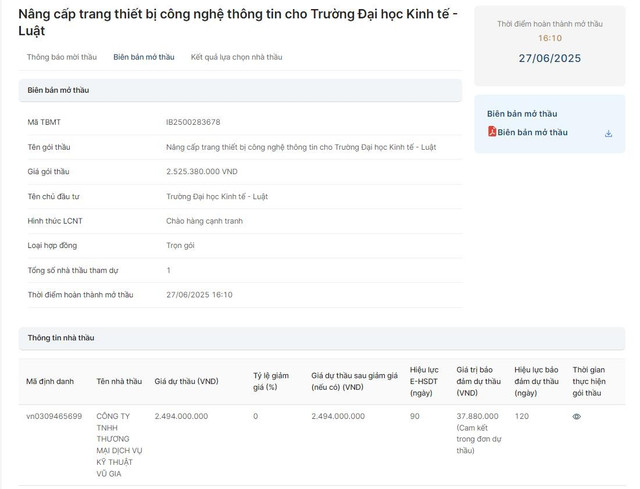
Task: Click contractor ID vn0309465699
Action: pos(54,416)
